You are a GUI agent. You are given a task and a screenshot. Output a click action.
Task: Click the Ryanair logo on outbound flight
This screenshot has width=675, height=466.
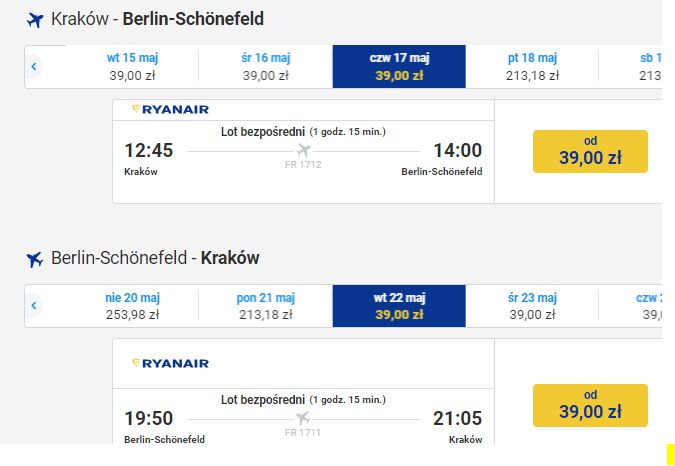(x=170, y=110)
